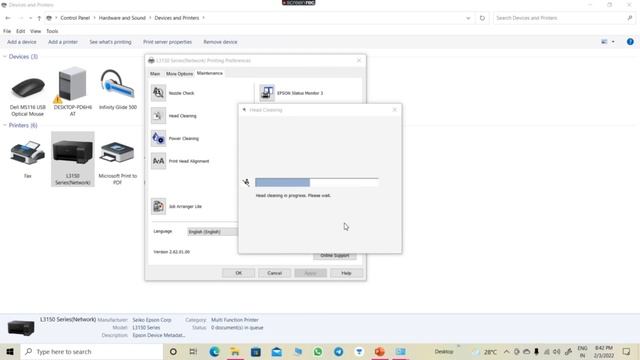Screen dimensions: 640x360
Task: Collapse the Devices (3) group
Action: (5, 56)
